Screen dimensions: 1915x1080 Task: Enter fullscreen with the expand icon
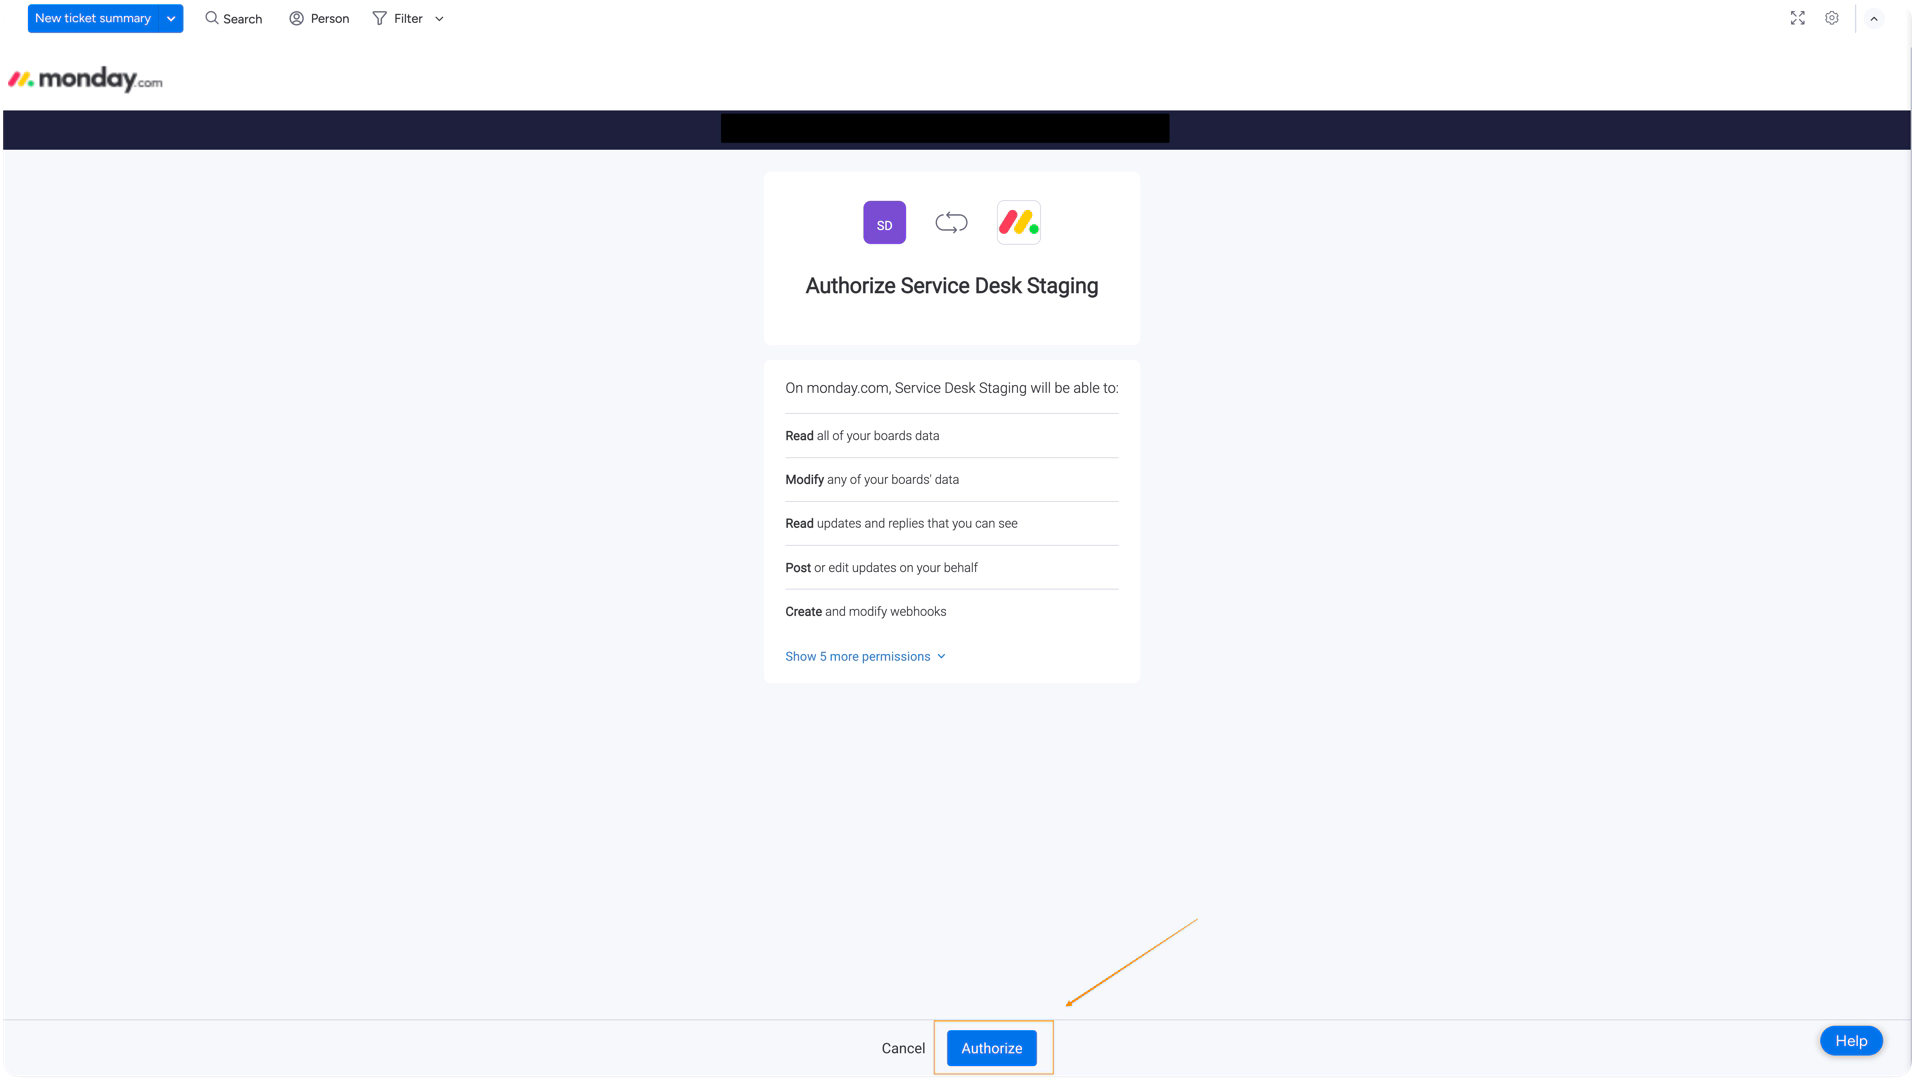(1797, 18)
